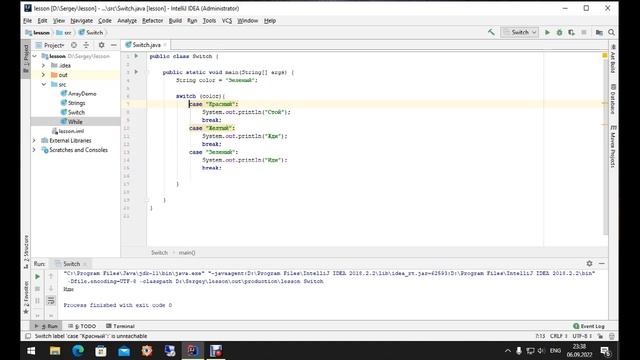This screenshot has width=640, height=360.
Task: Select Switch class in project tree
Action: [73, 112]
